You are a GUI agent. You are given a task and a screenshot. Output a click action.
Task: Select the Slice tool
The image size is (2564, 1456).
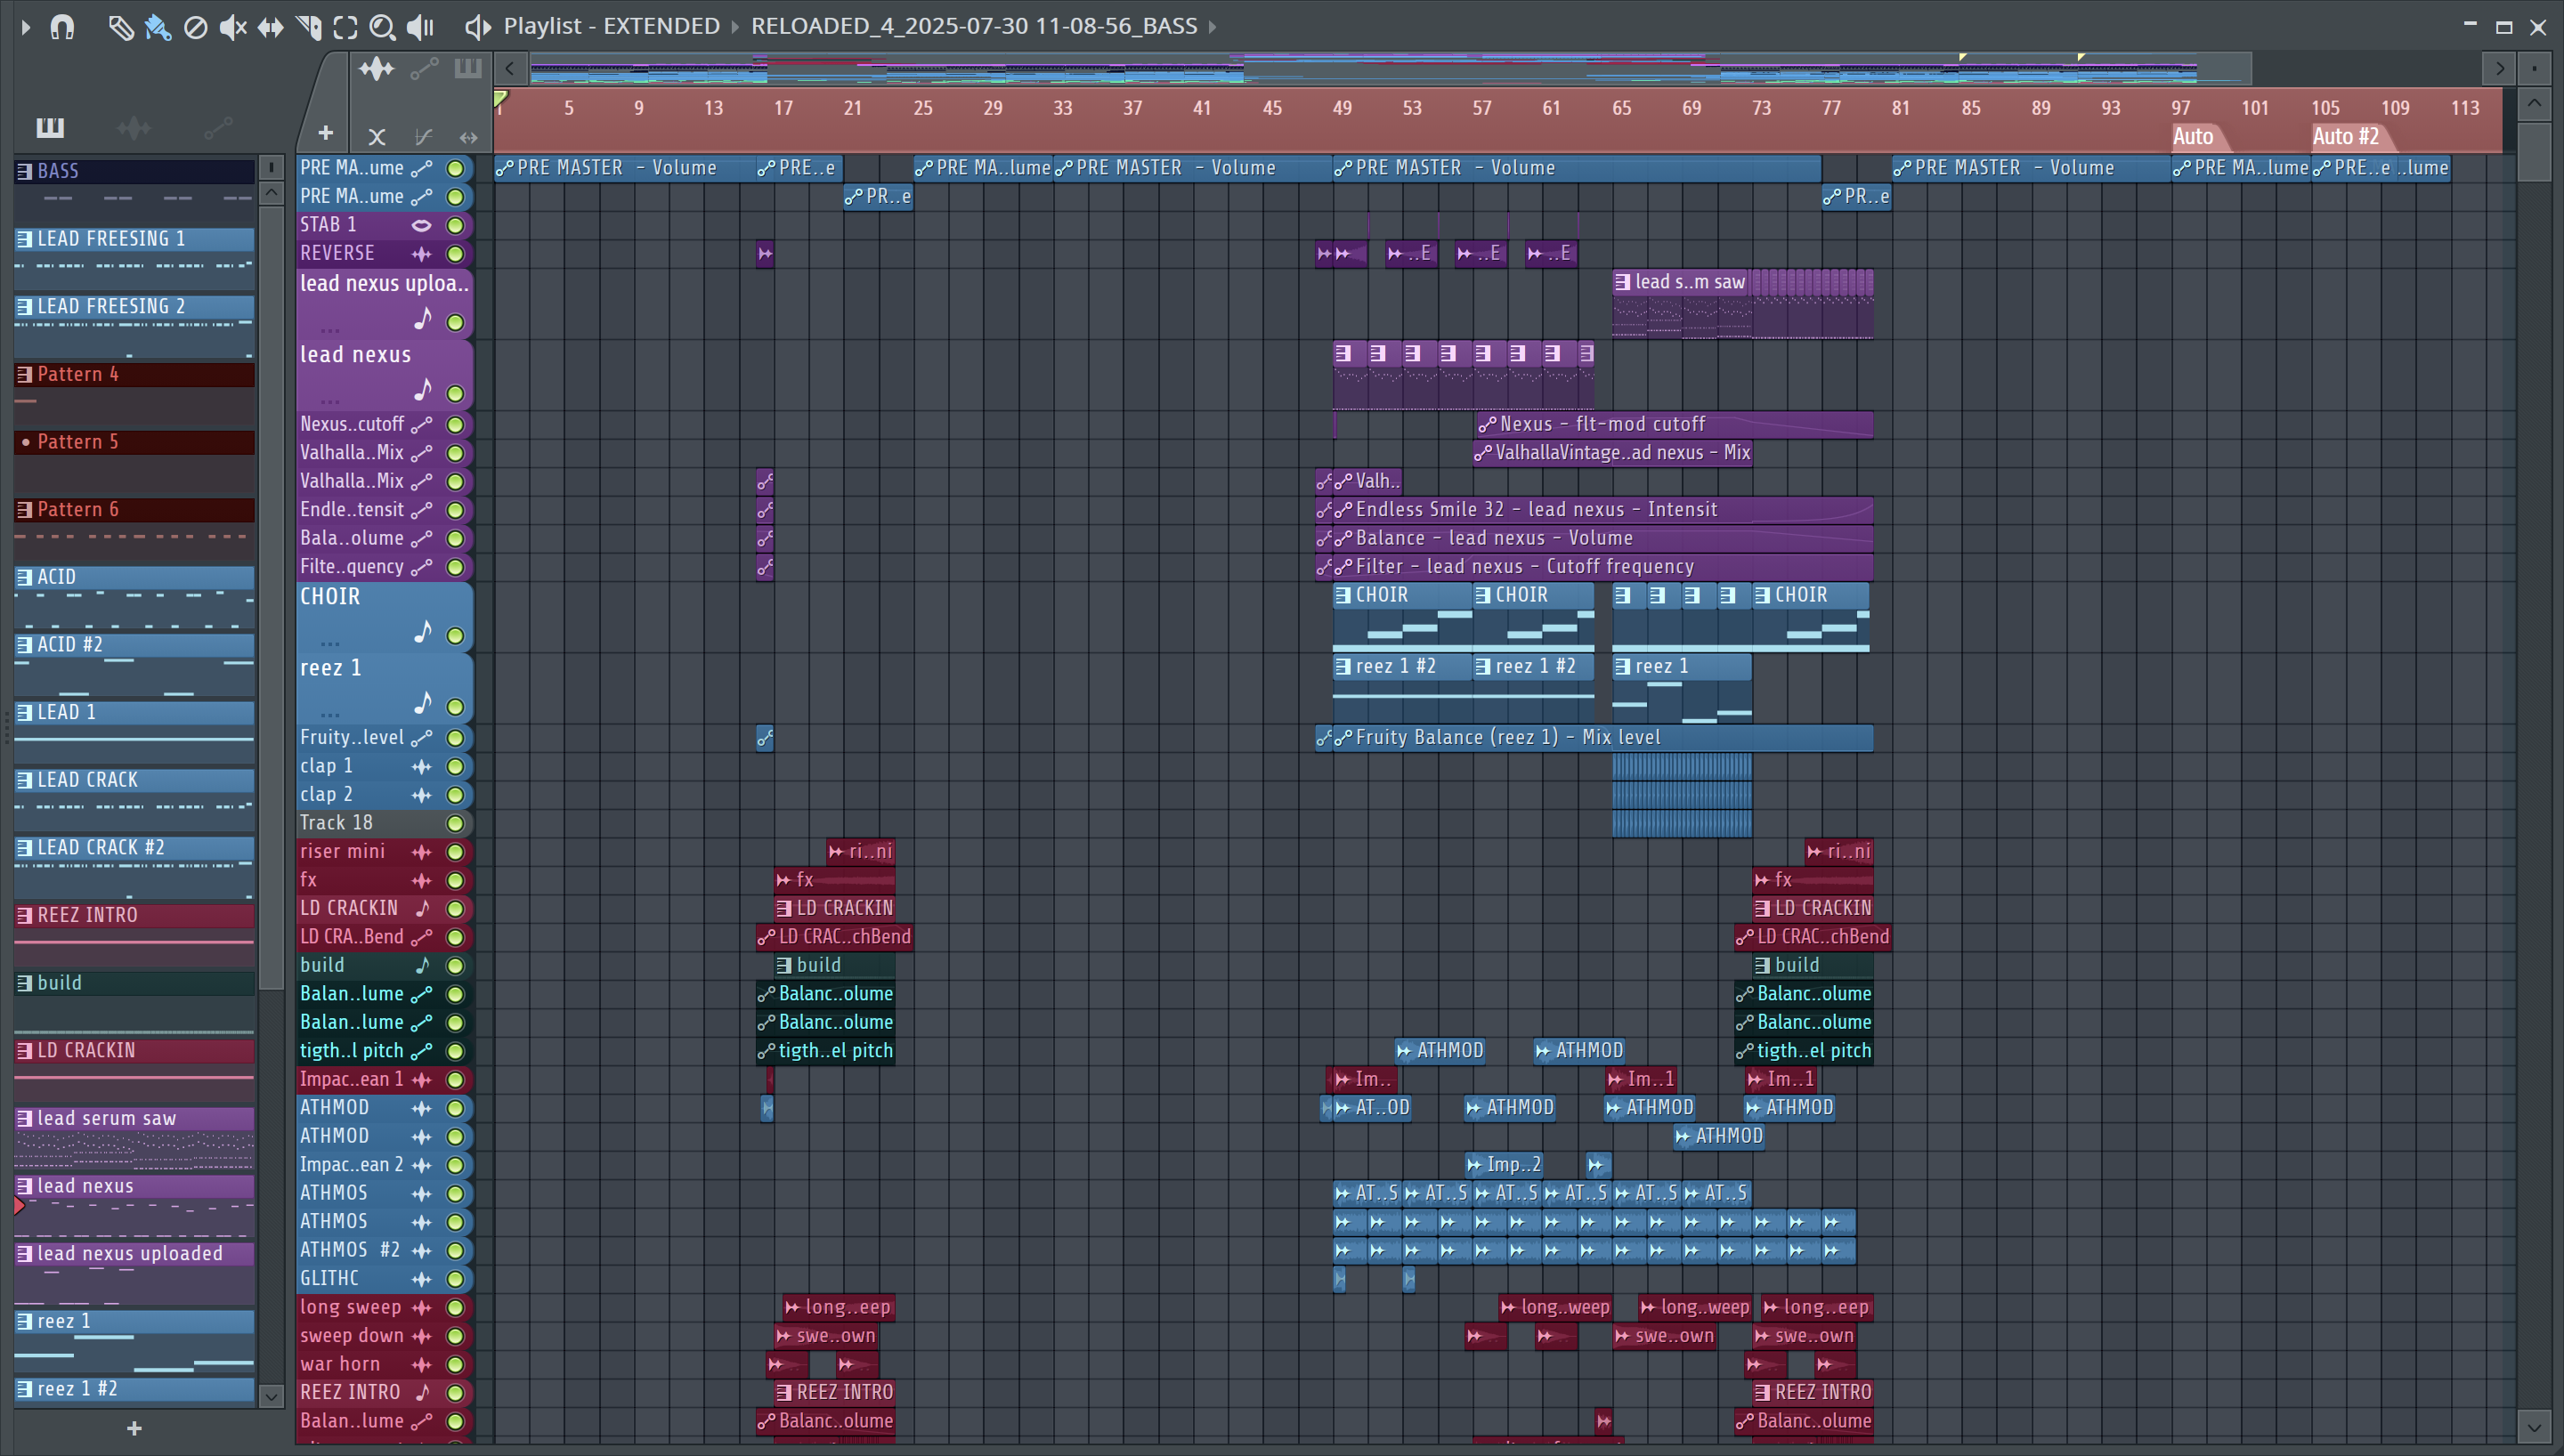308,27
